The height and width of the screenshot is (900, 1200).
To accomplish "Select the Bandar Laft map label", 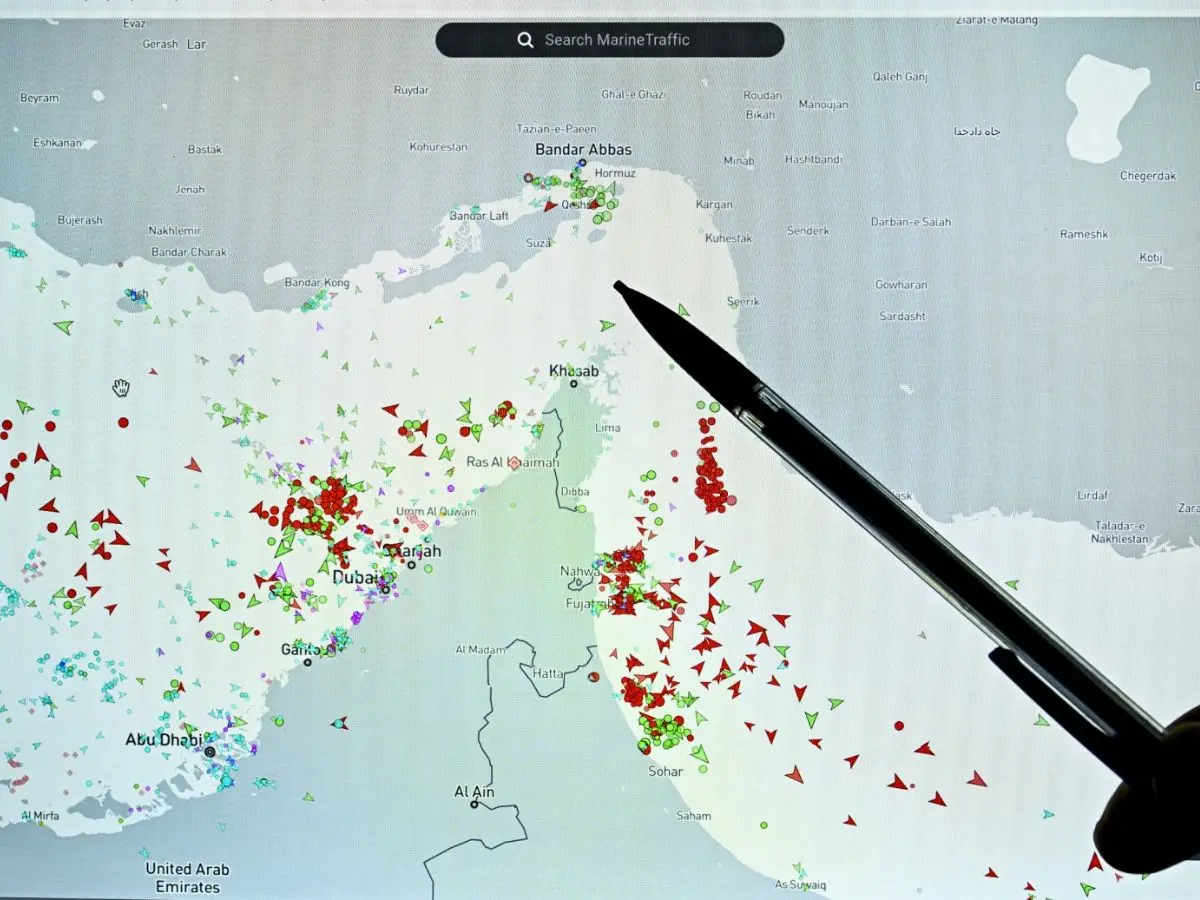I will (479, 216).
